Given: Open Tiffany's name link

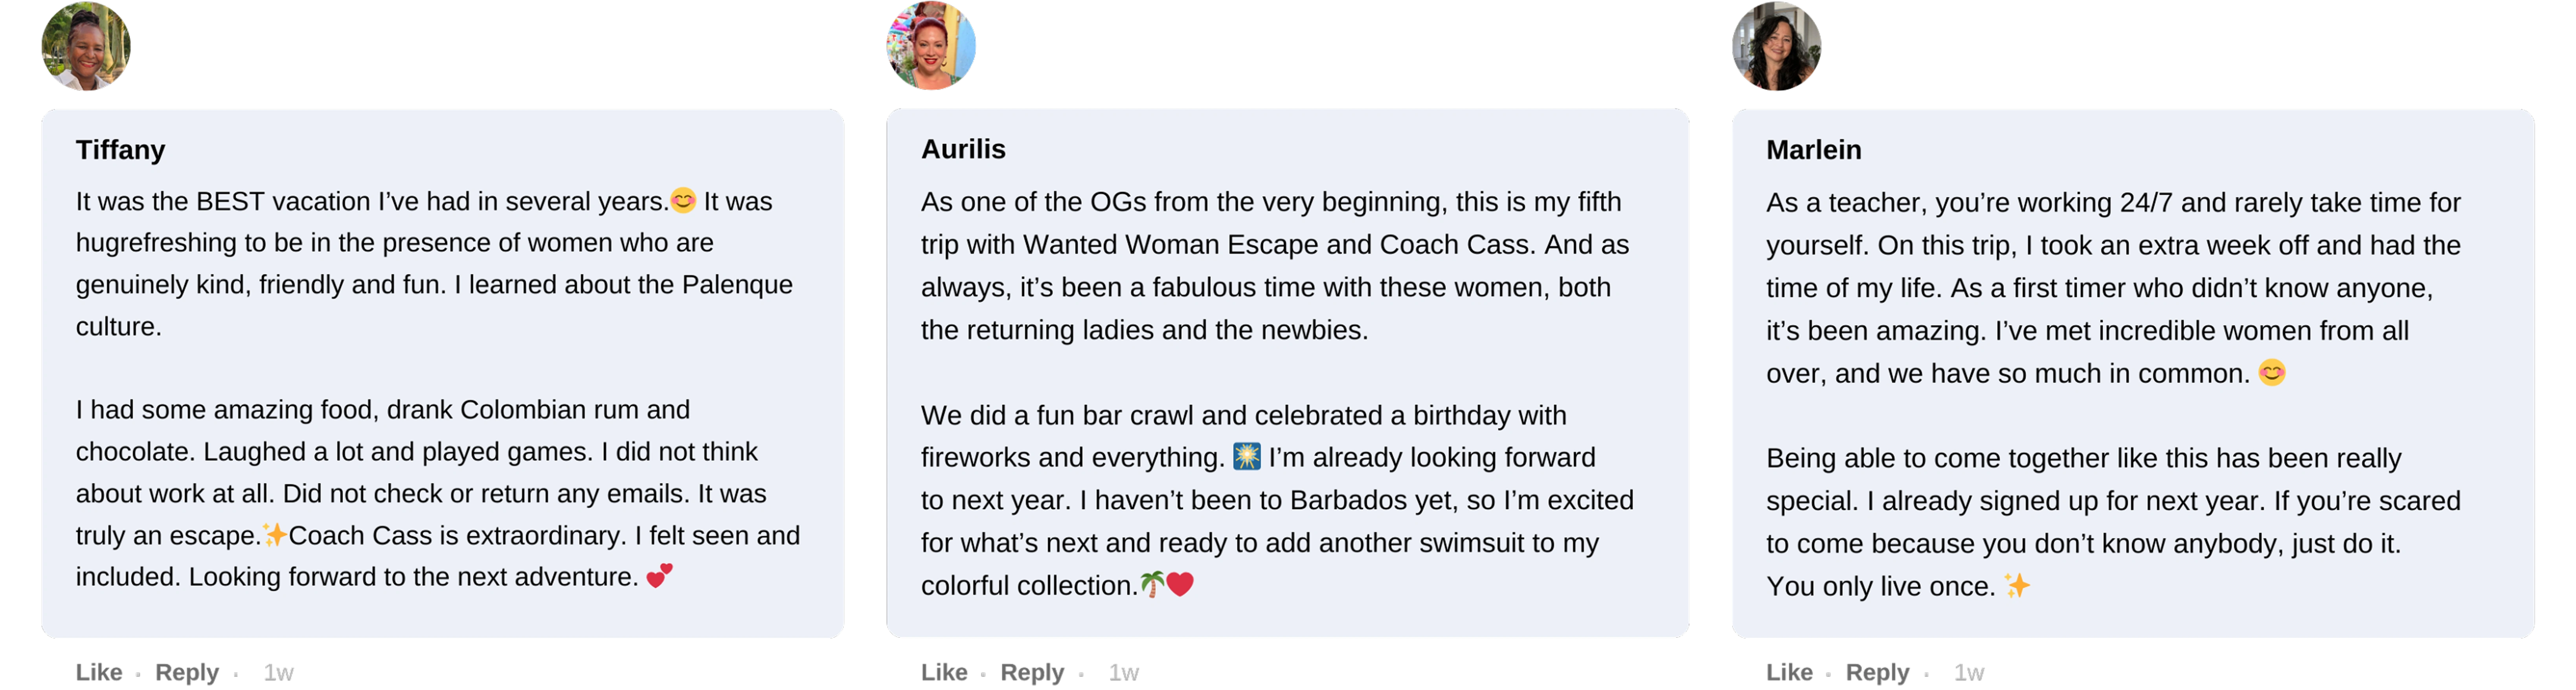Looking at the screenshot, I should 120,150.
